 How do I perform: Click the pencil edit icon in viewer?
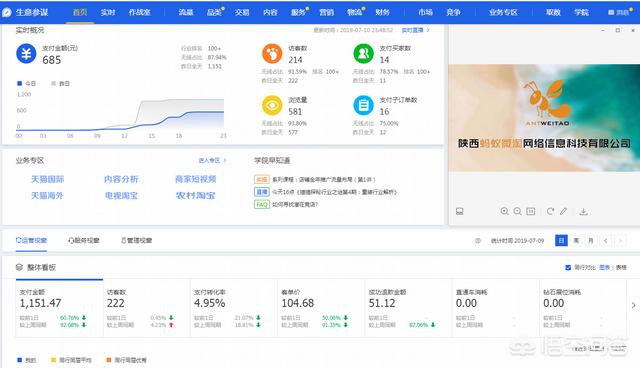pos(564,211)
